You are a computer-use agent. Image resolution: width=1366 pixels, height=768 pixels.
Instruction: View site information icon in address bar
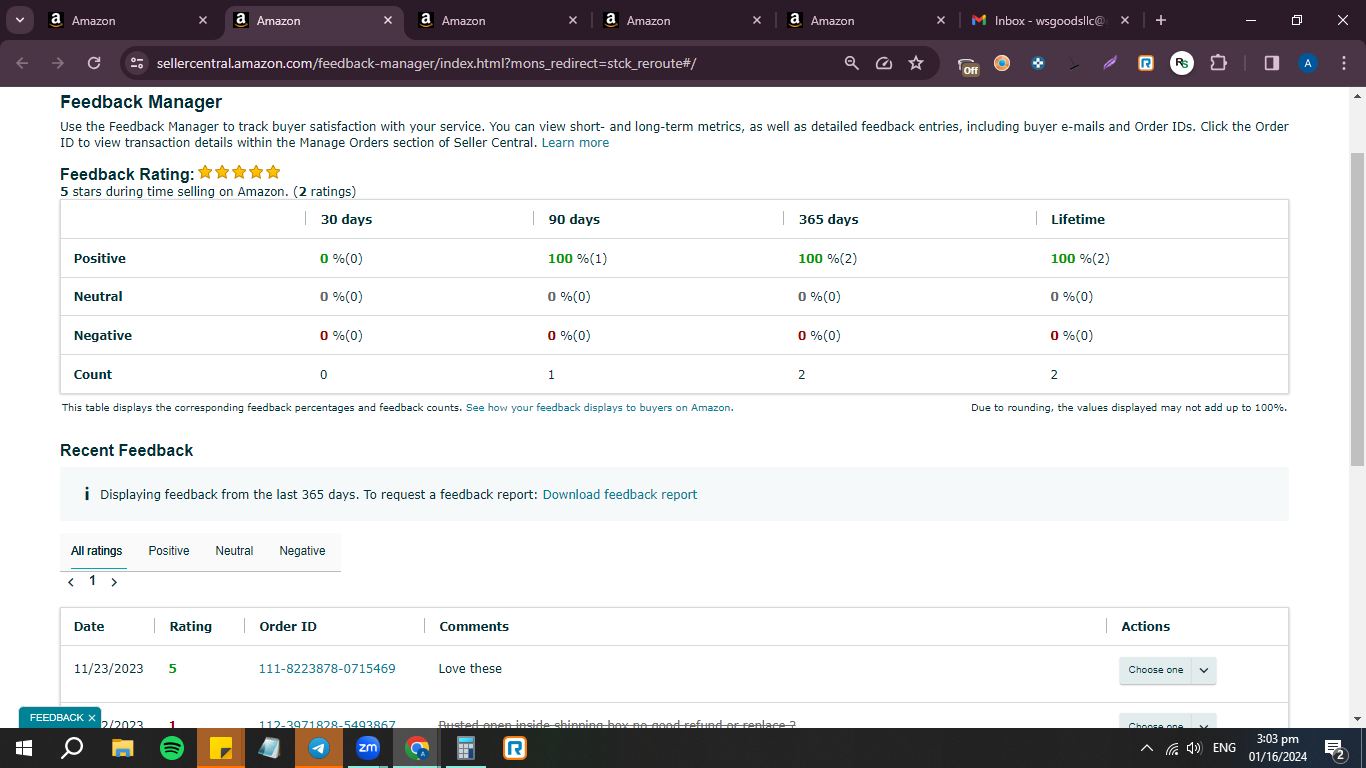(137, 63)
